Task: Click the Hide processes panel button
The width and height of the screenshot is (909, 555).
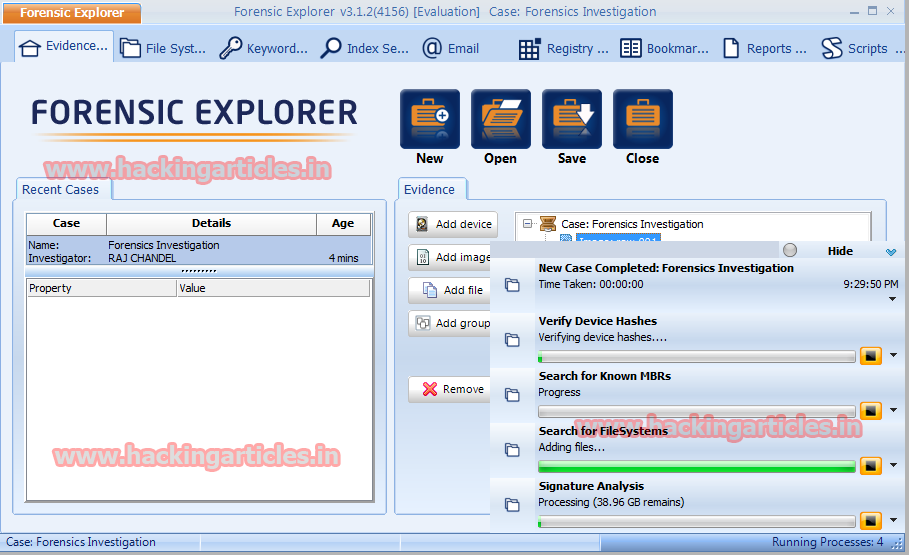Action: (x=840, y=251)
